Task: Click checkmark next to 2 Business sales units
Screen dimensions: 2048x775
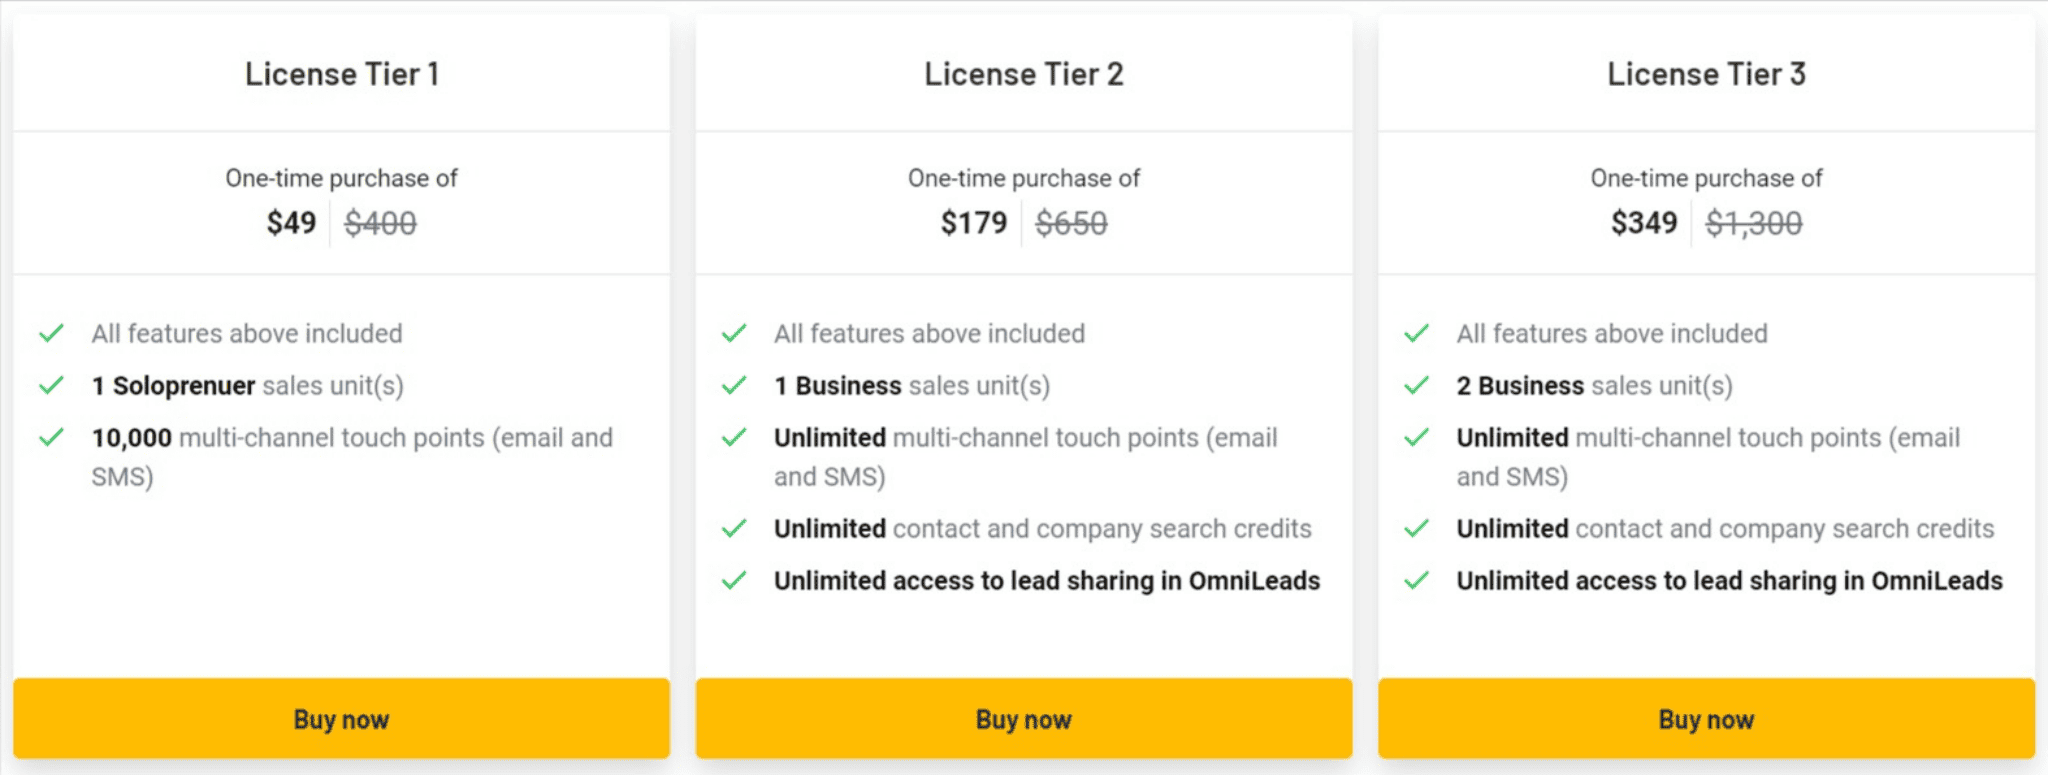Action: tap(1416, 385)
